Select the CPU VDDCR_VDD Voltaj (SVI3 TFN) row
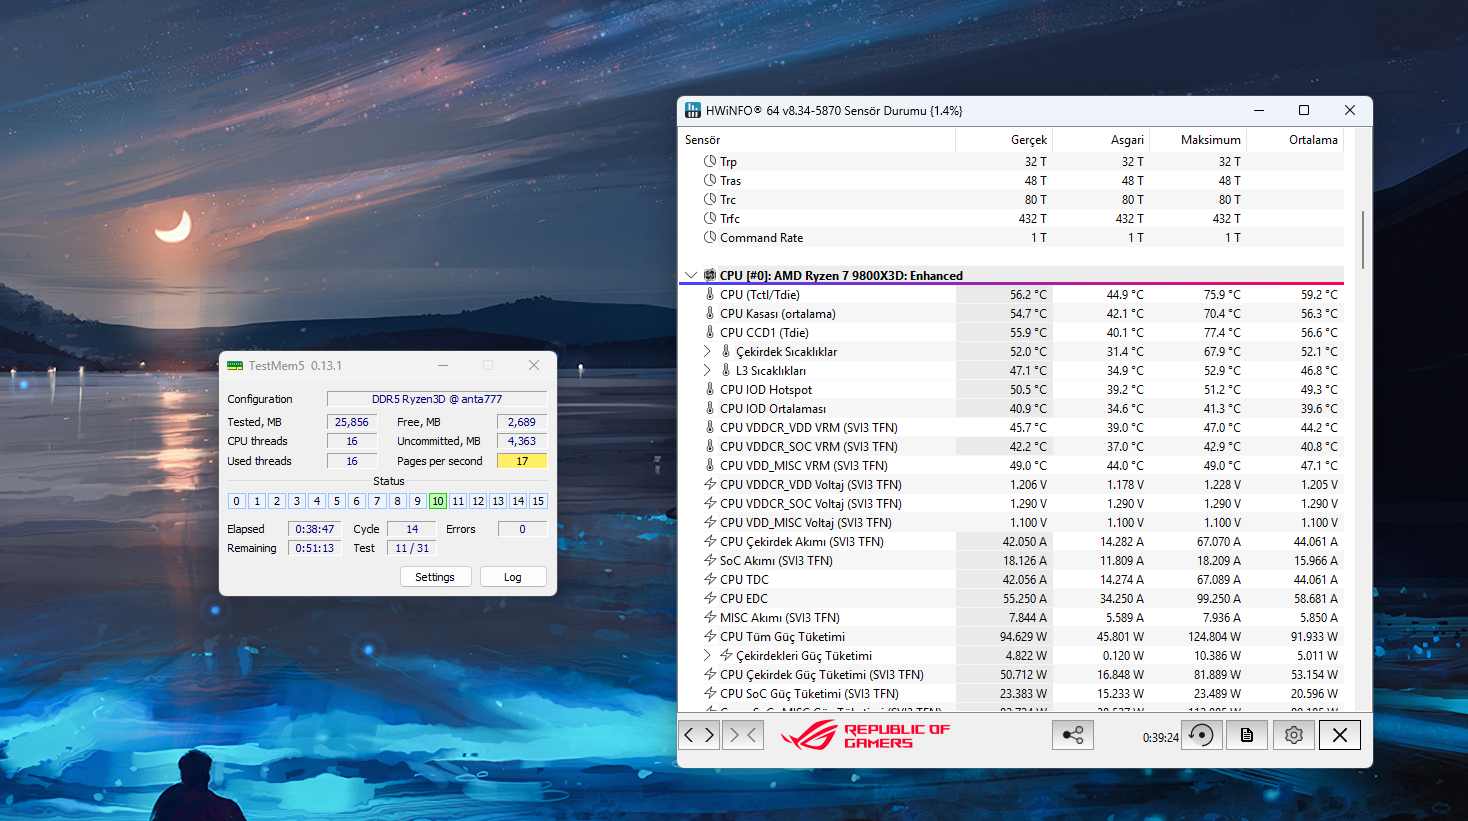Image resolution: width=1468 pixels, height=821 pixels. pyautogui.click(x=1012, y=484)
